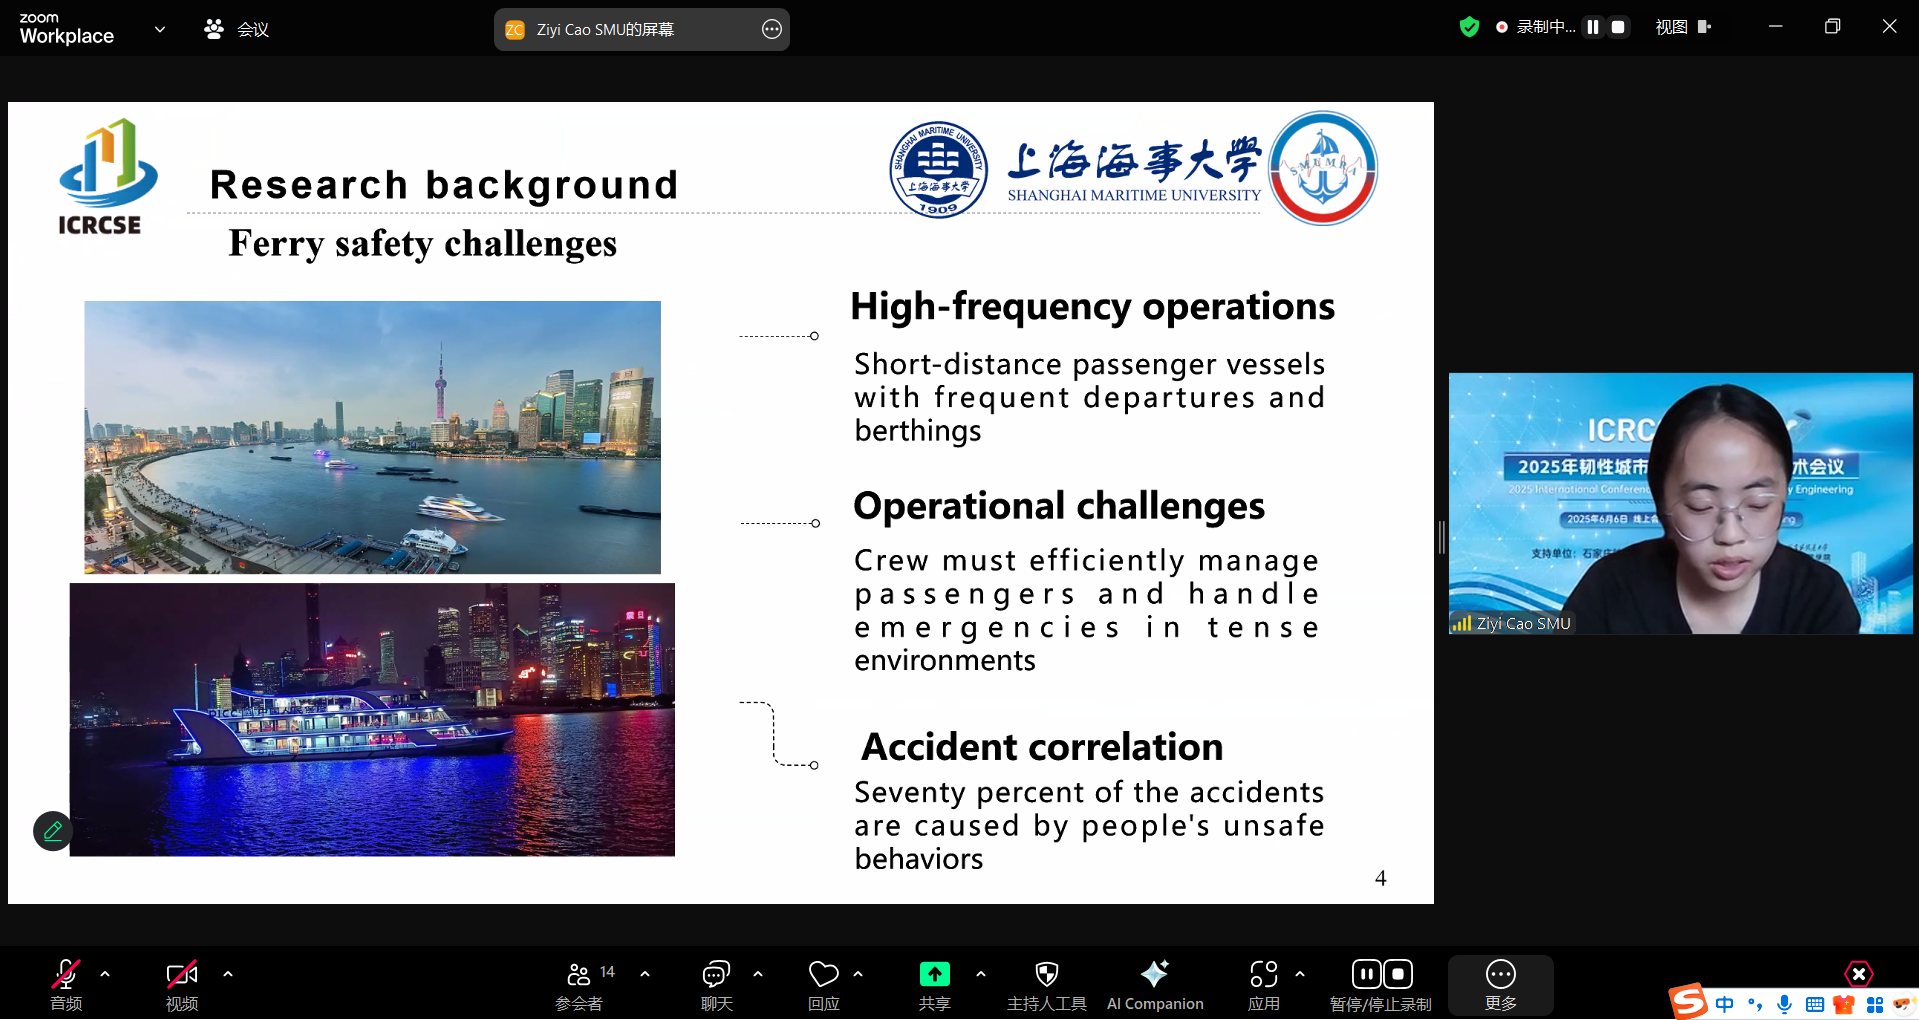Restore down the Zoom window
1919x1020 pixels.
tap(1832, 27)
